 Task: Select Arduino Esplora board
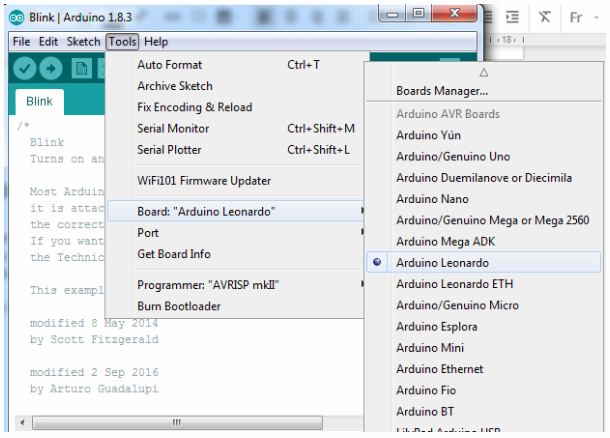(484, 326)
